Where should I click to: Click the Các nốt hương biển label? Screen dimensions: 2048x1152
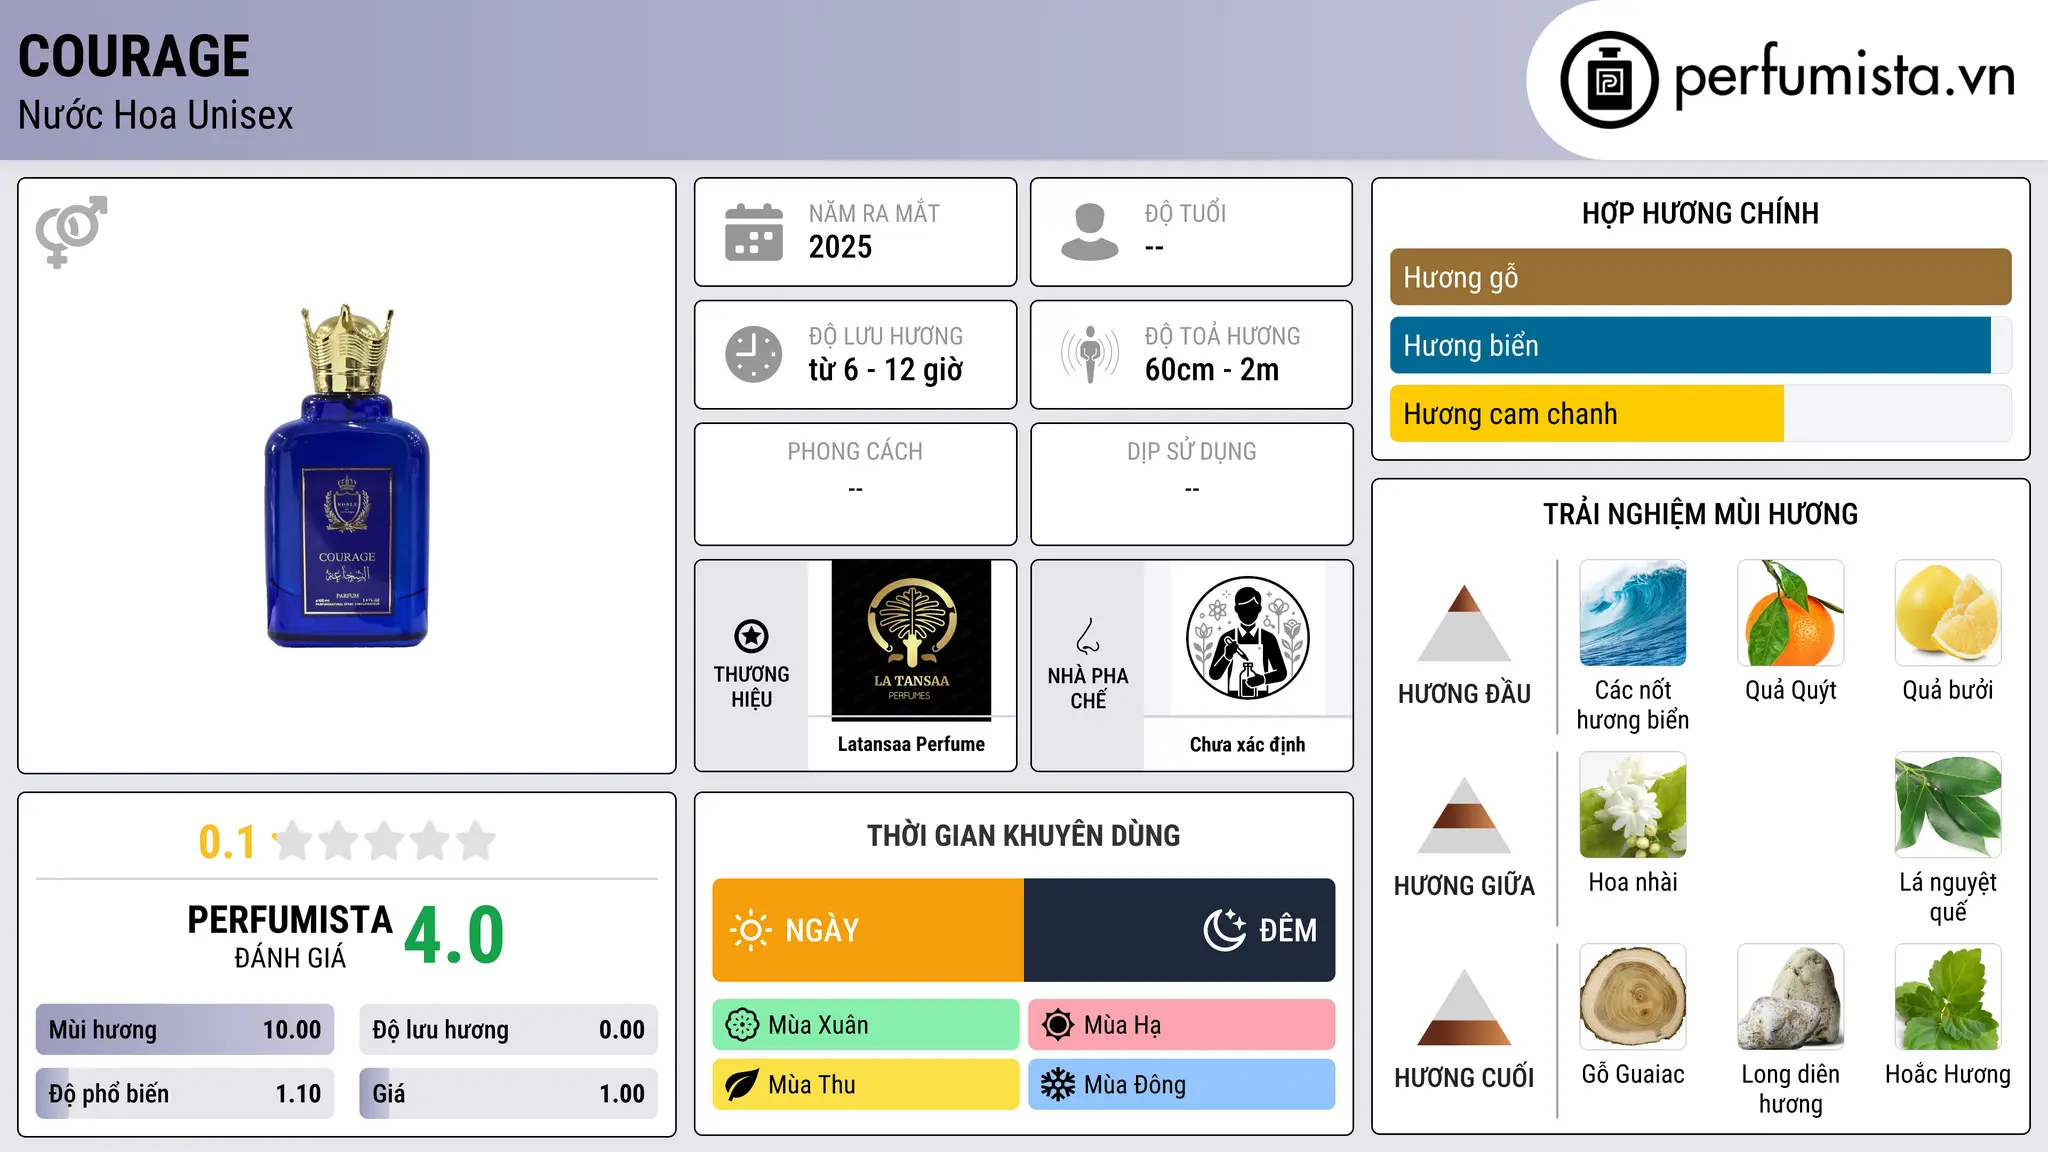point(1633,705)
